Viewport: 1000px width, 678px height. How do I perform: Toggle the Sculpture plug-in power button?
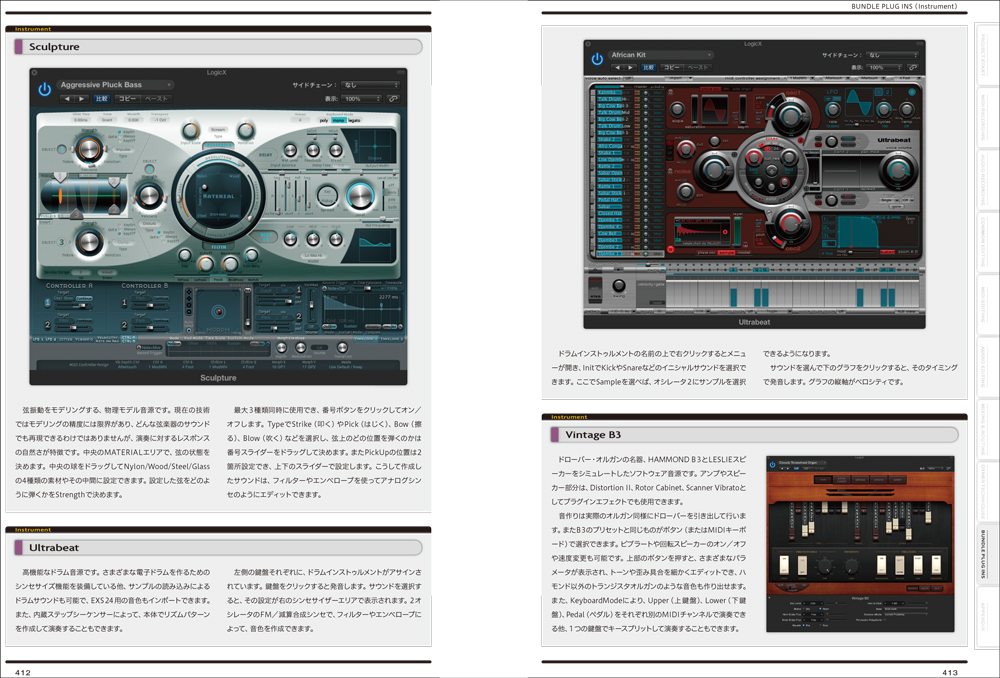(x=44, y=90)
